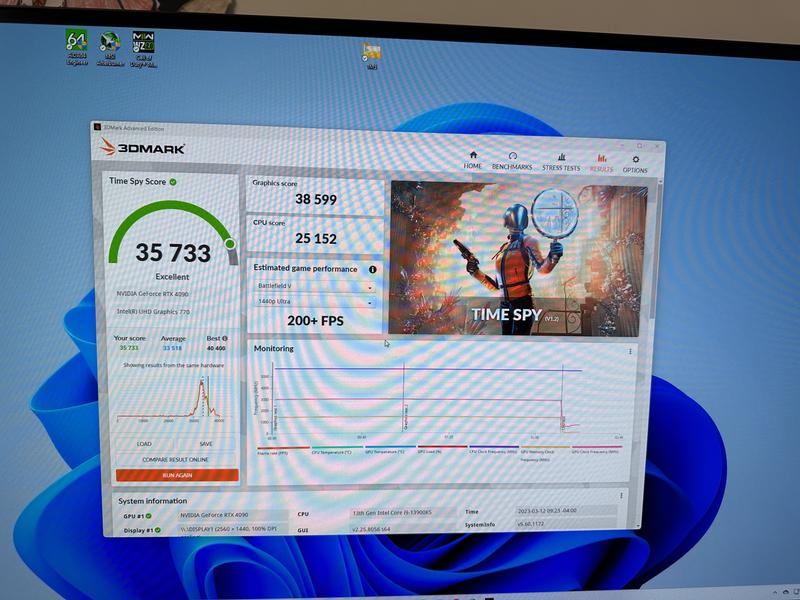Image resolution: width=800 pixels, height=600 pixels.
Task: Click the info icon next to Best score
Action: (225, 338)
